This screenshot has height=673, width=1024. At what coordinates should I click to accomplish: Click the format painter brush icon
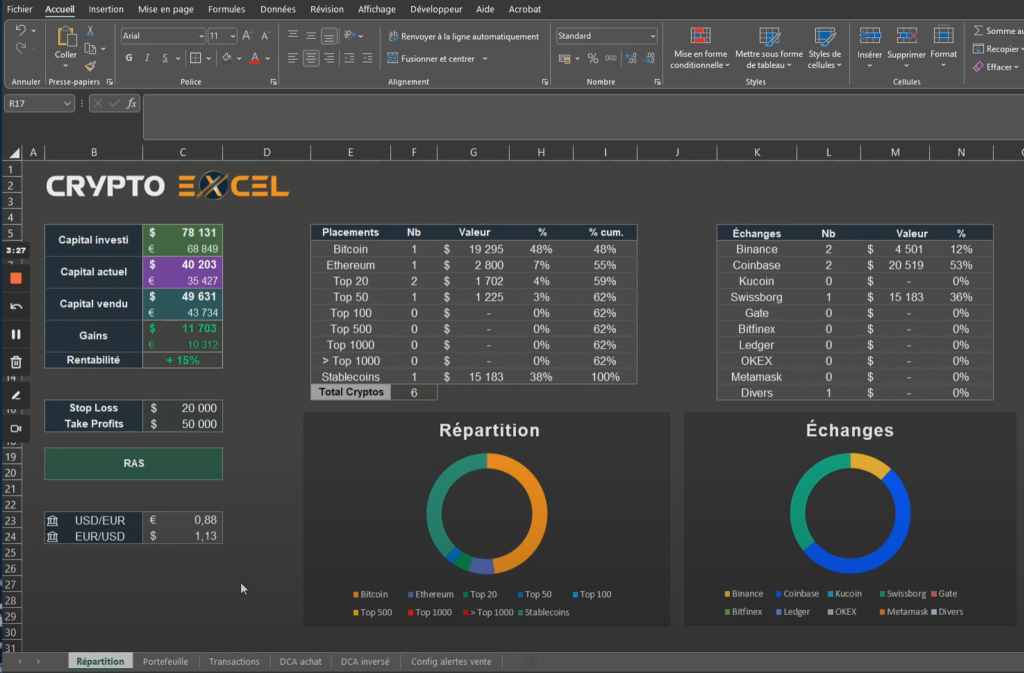pos(90,66)
